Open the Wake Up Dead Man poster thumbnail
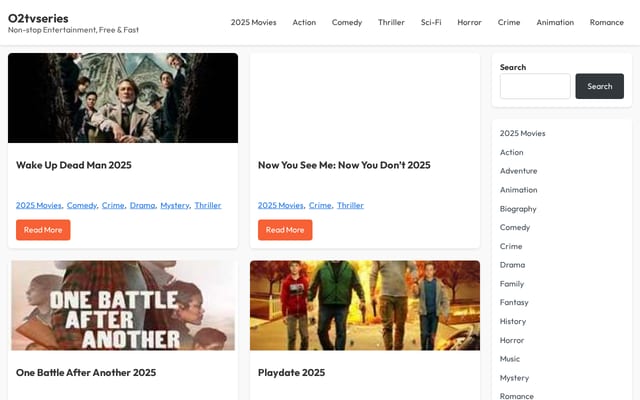 tap(123, 98)
